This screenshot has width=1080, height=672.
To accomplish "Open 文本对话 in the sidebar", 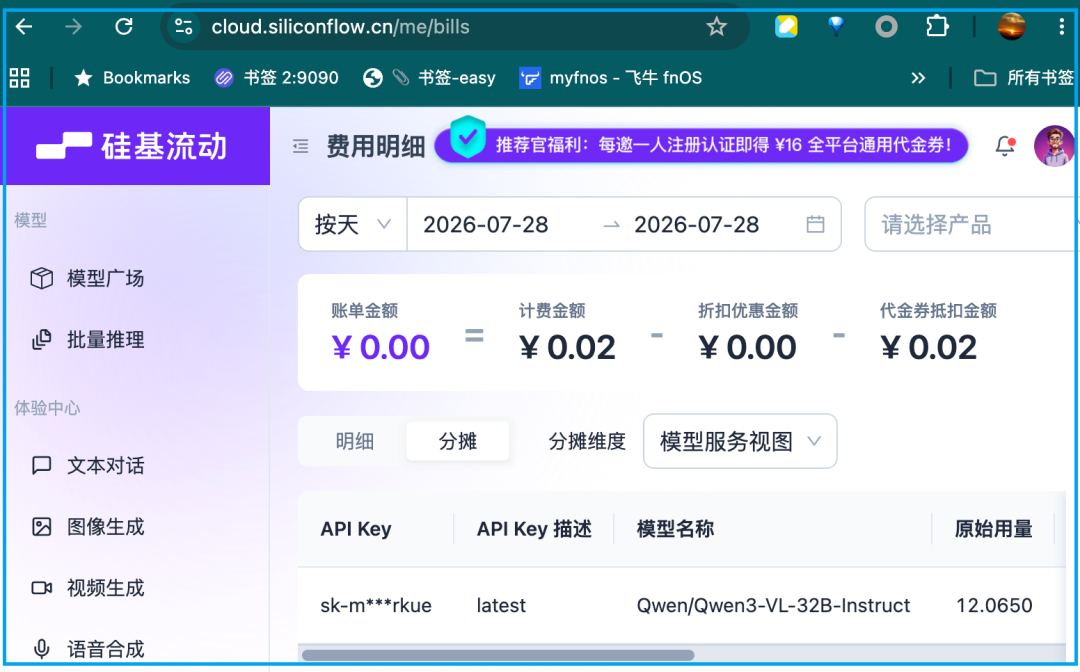I will pyautogui.click(x=87, y=465).
